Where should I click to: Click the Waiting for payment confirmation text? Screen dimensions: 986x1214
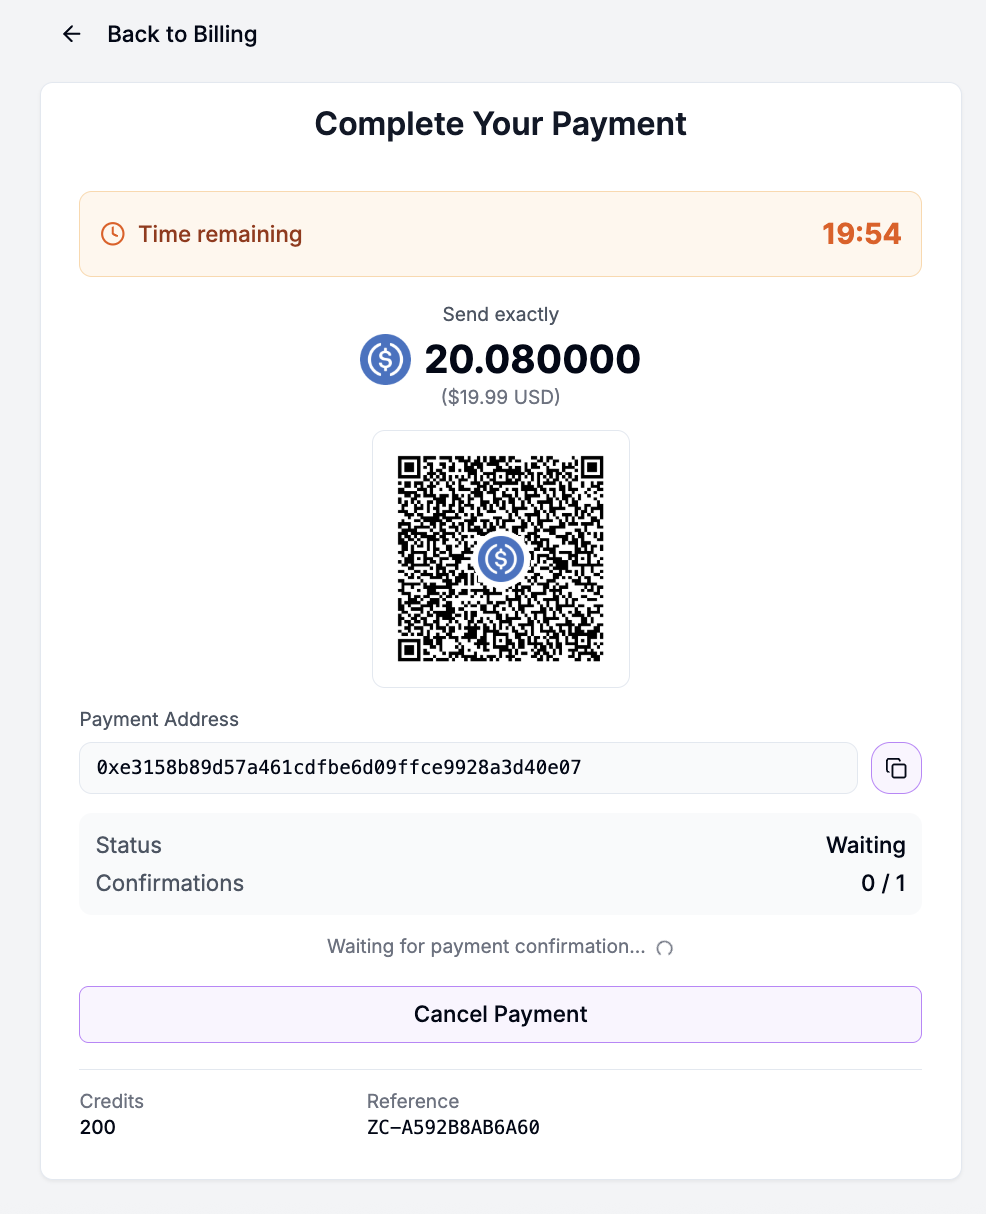(x=487, y=946)
